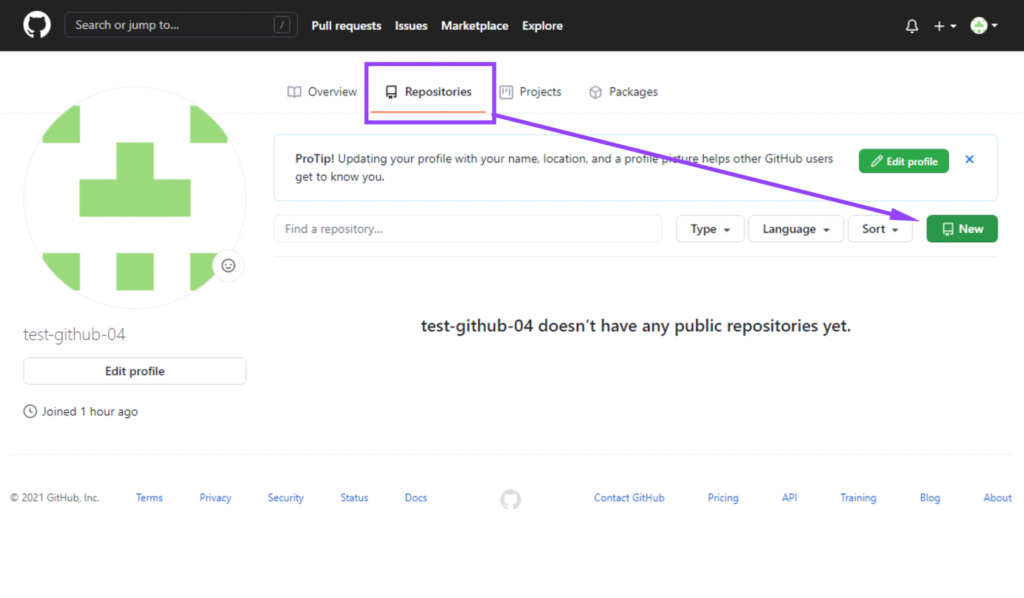
Task: Open the plus create-new menu
Action: [x=944, y=26]
